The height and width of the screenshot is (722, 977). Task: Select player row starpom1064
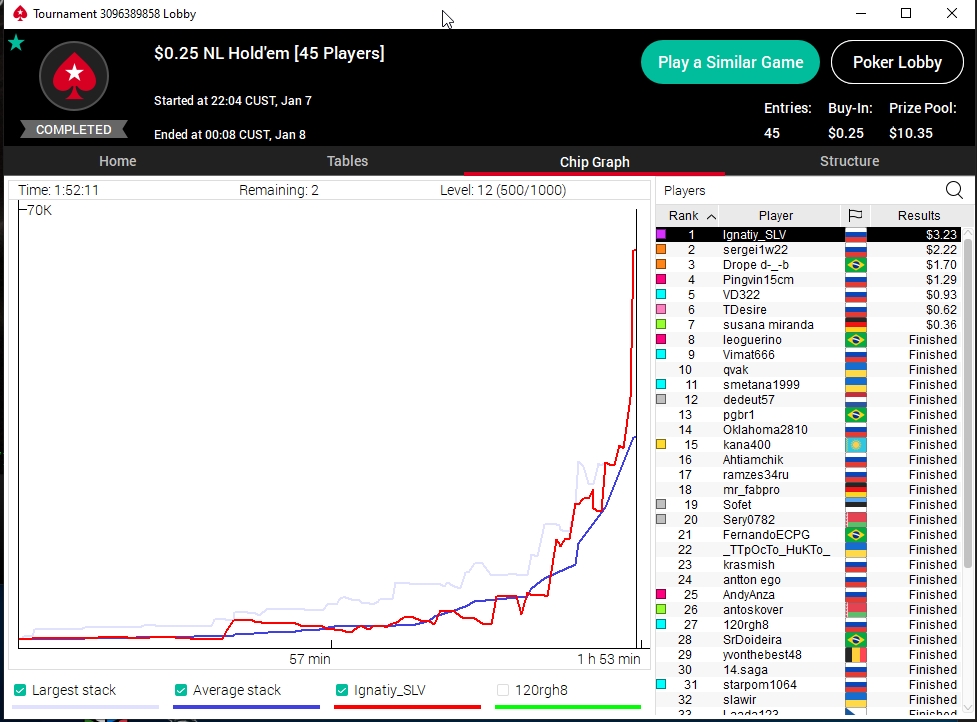[x=808, y=685]
